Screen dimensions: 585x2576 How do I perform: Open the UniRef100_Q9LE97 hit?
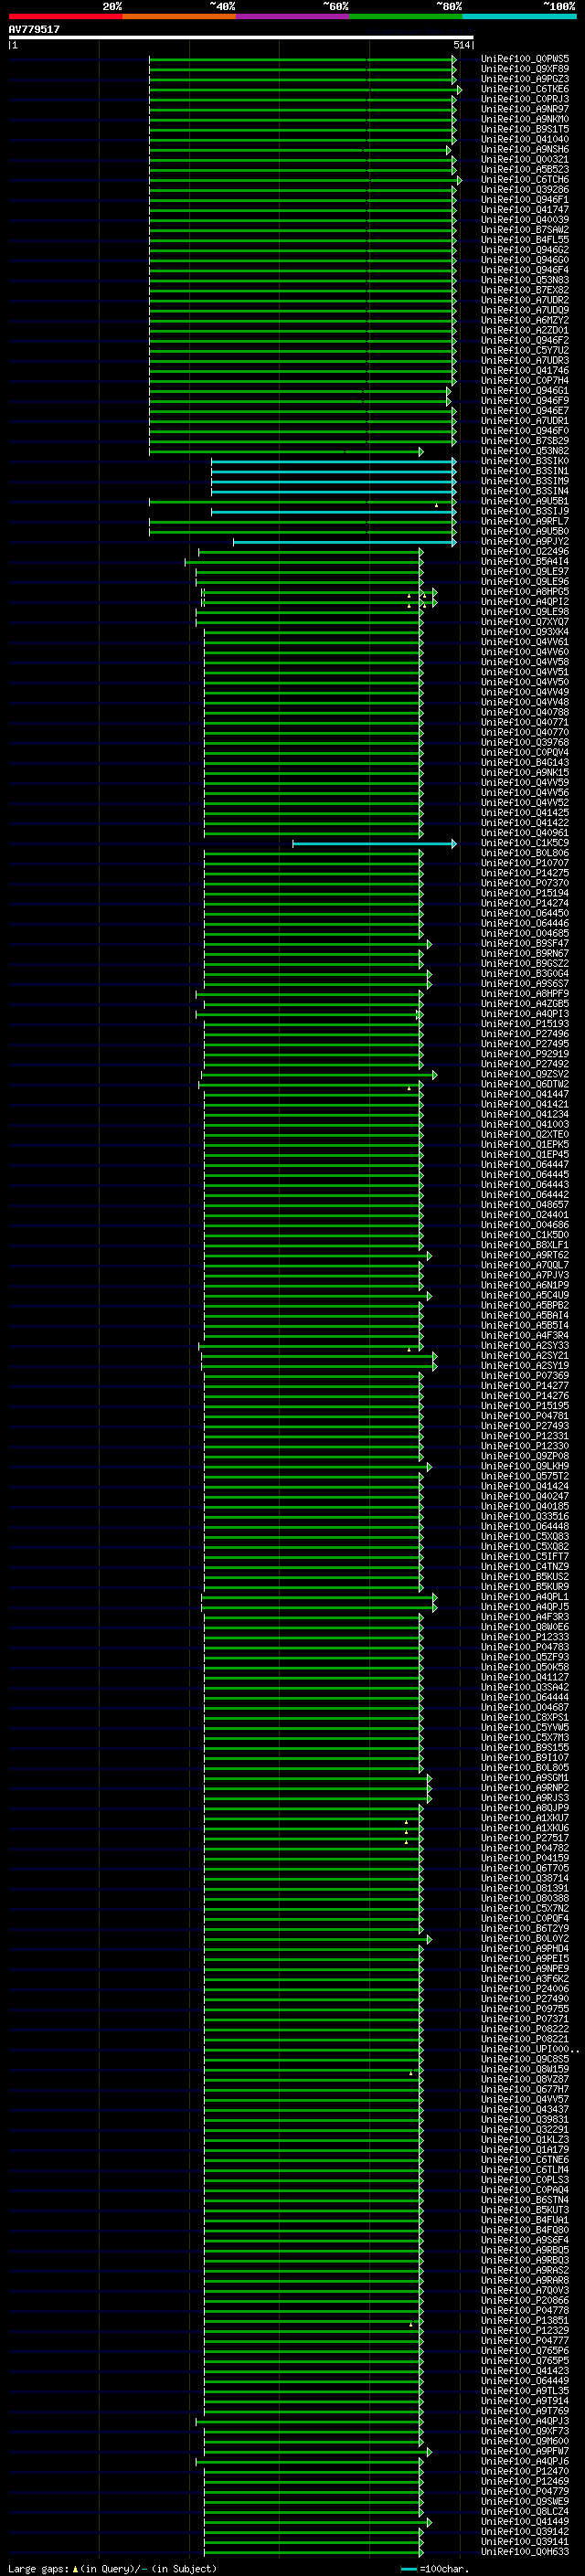point(525,572)
